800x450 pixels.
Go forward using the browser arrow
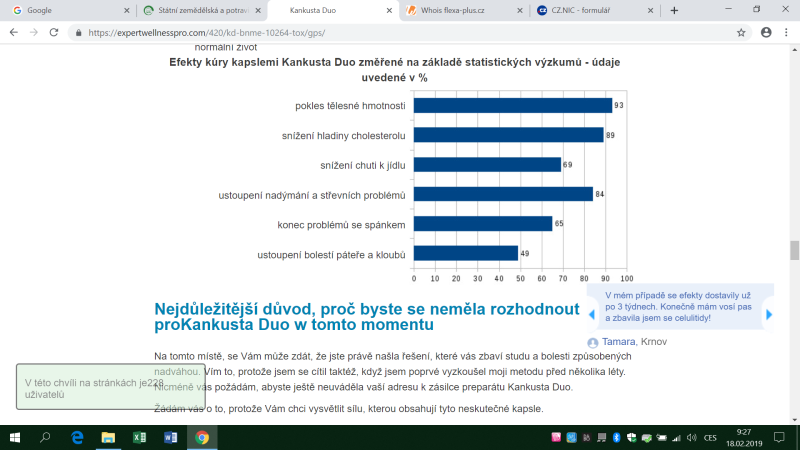coord(34,33)
